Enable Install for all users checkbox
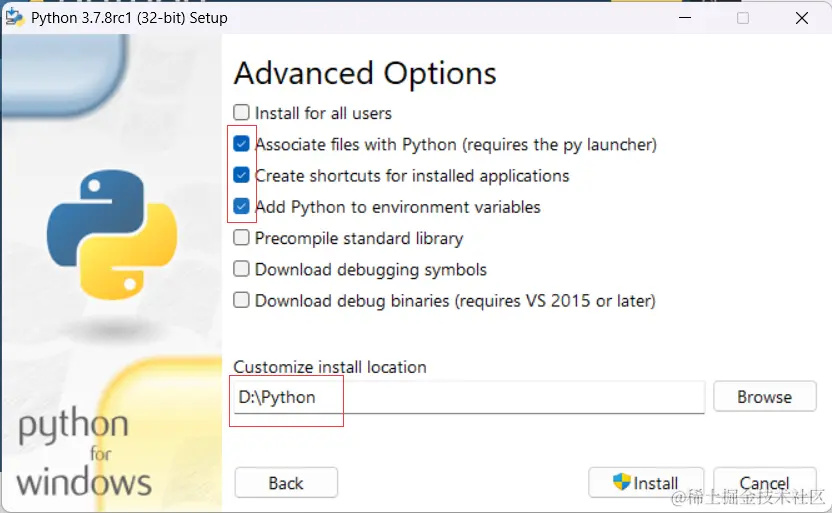 click(241, 112)
